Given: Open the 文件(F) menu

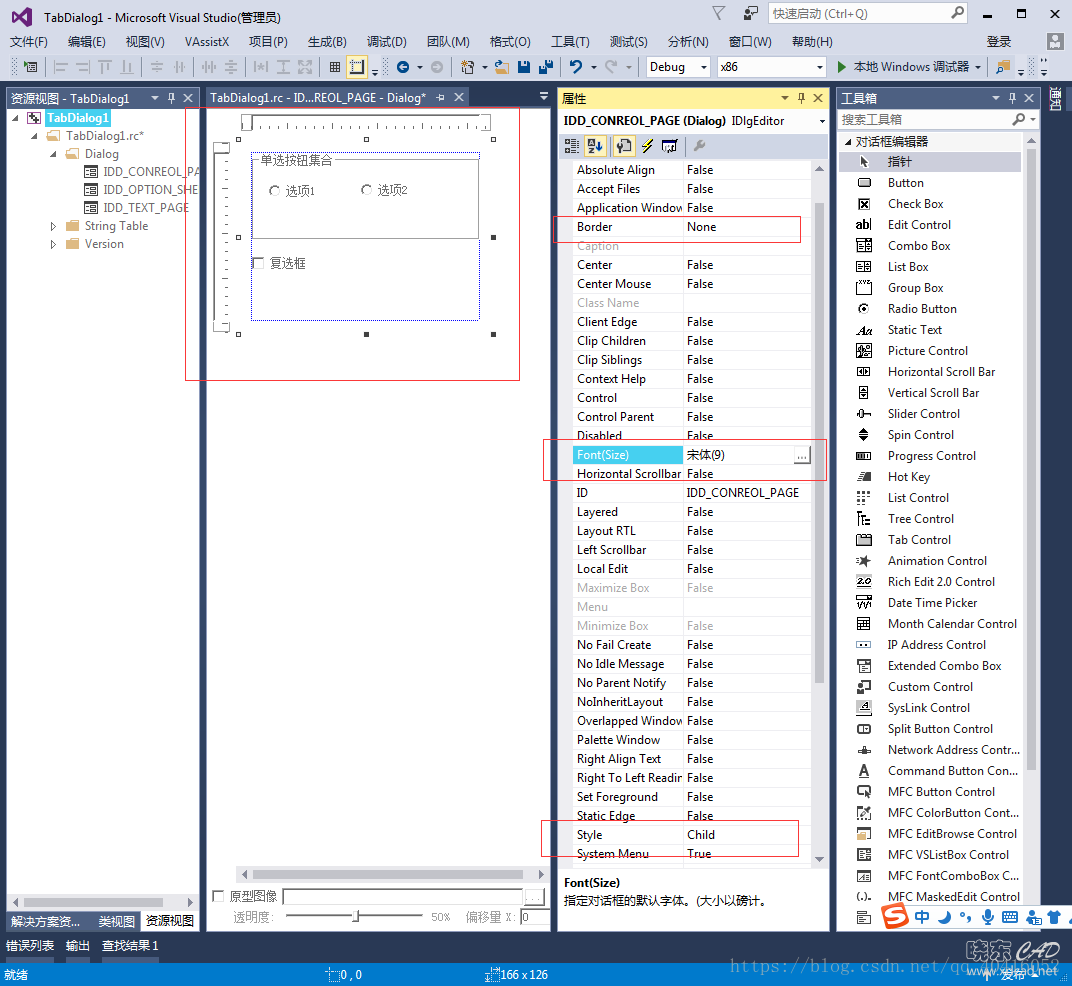Looking at the screenshot, I should tap(29, 42).
